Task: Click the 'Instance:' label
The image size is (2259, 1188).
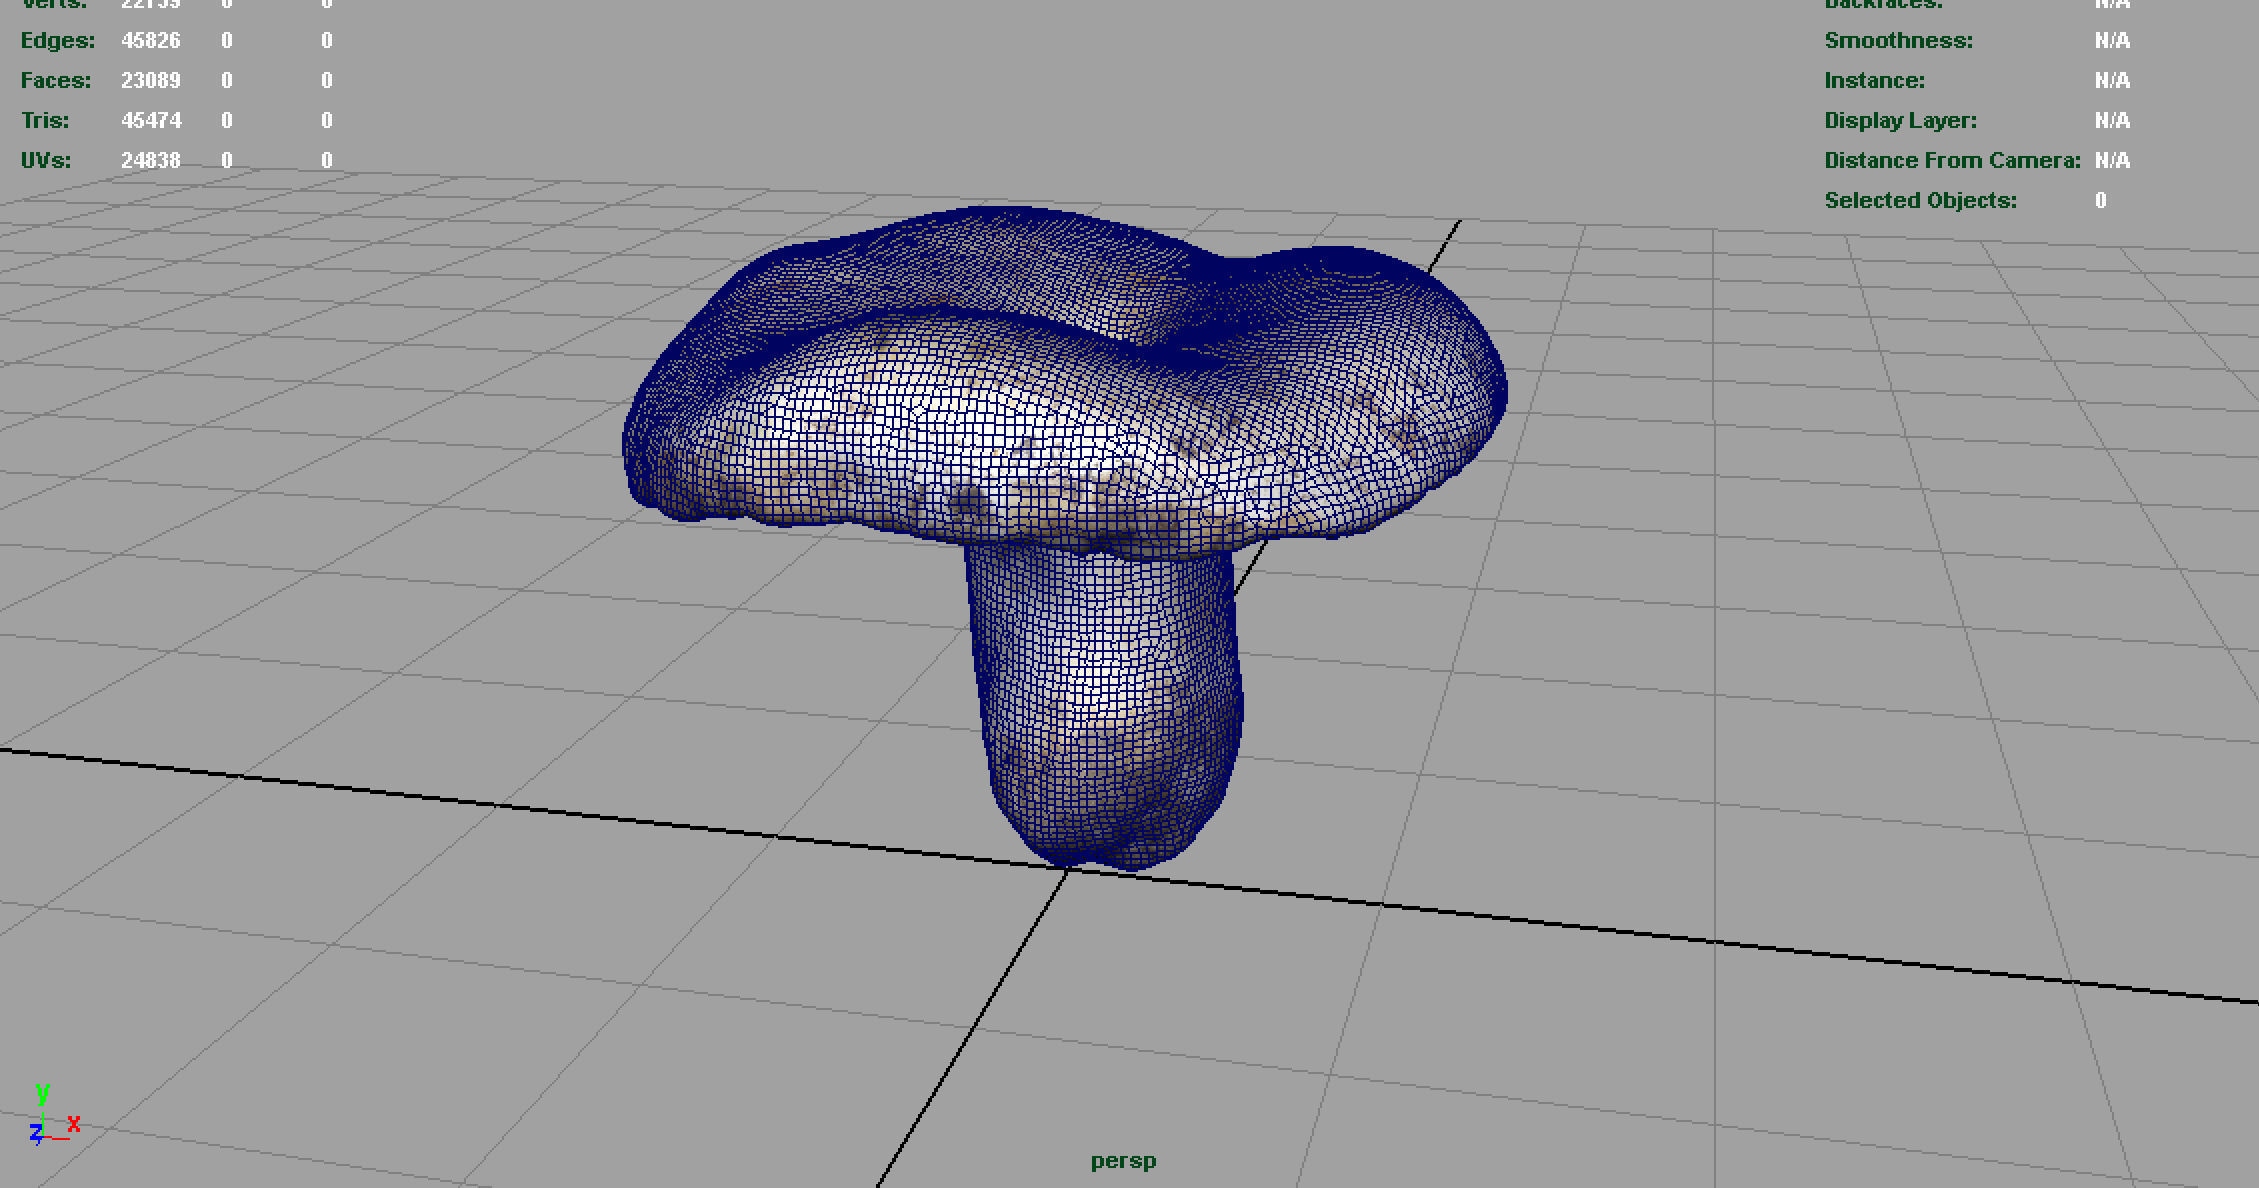Action: tap(1875, 81)
